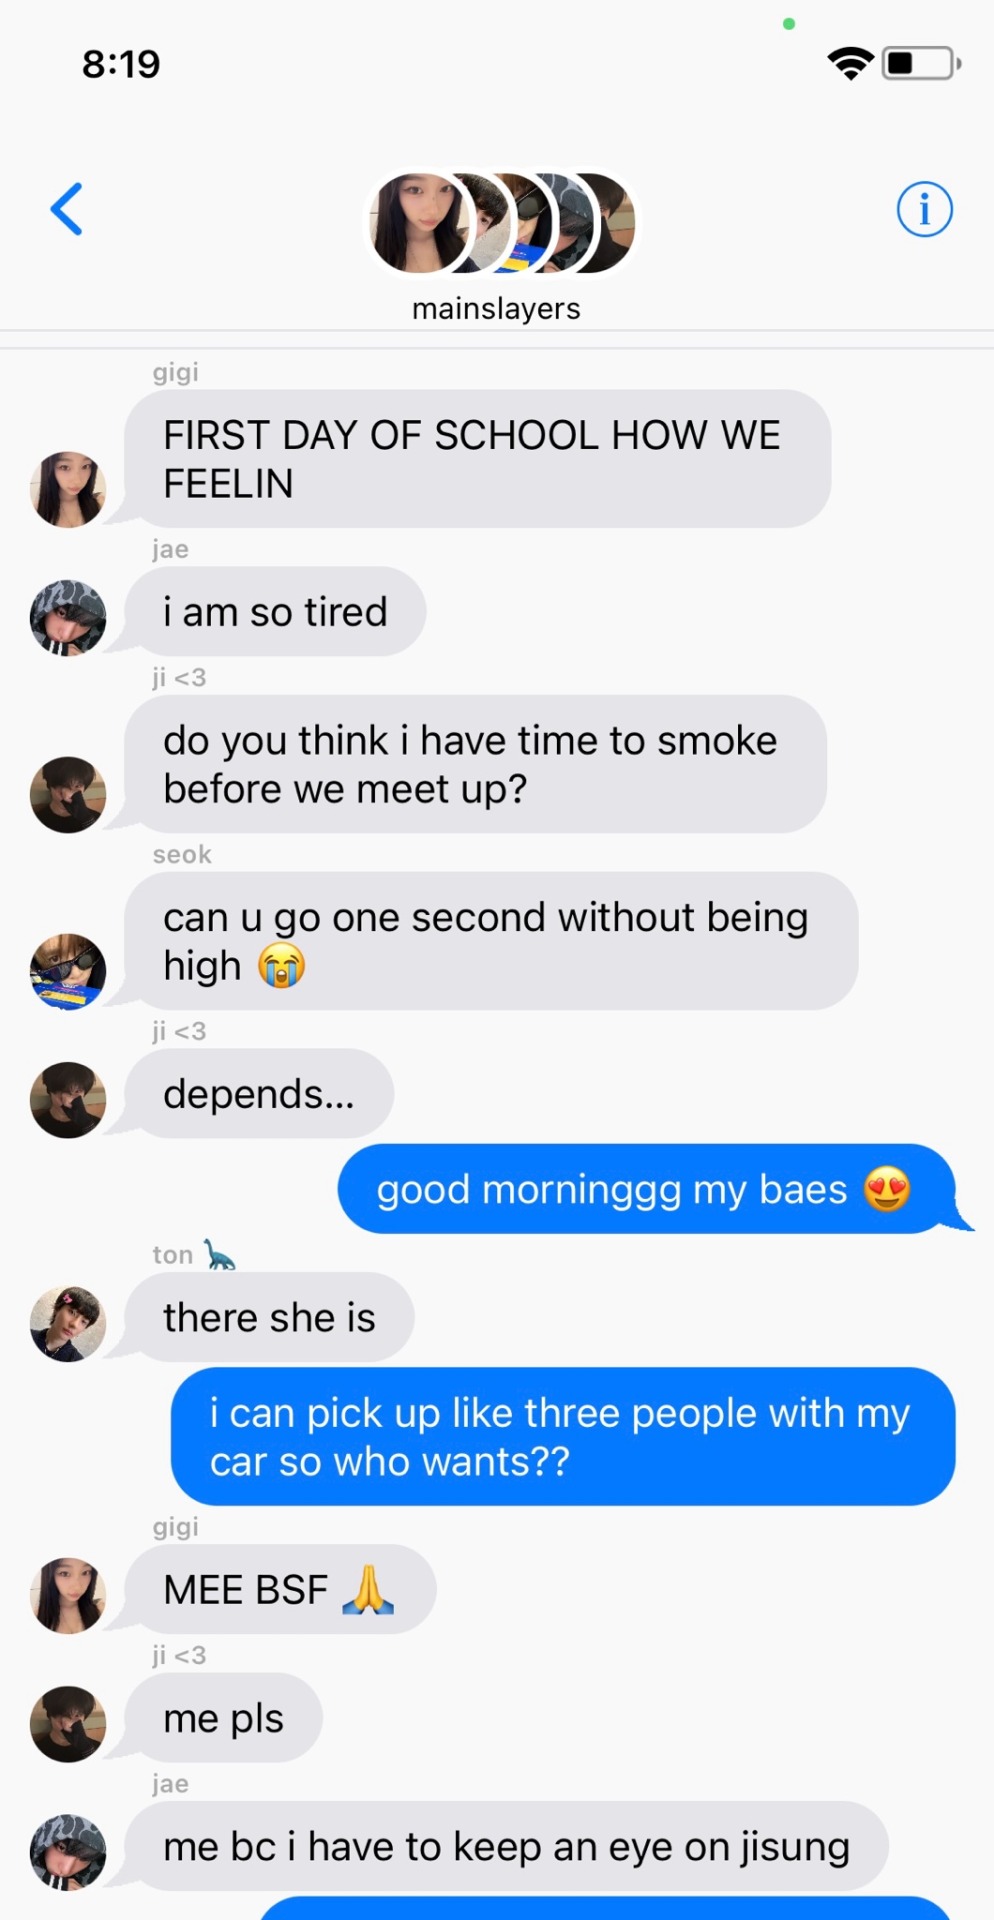994x1920 pixels.
Task: Select the 'keep an eye on jisung' bubble
Action: click(506, 1846)
